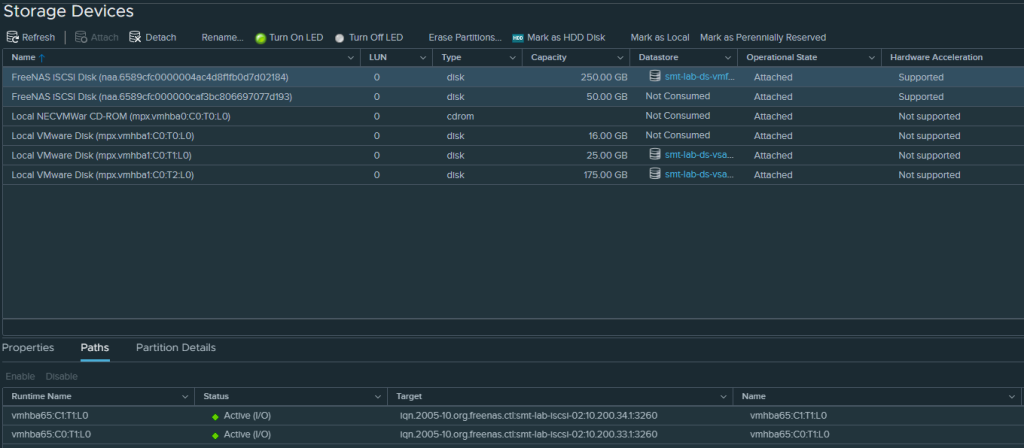Switch to the Properties tab

(28, 347)
